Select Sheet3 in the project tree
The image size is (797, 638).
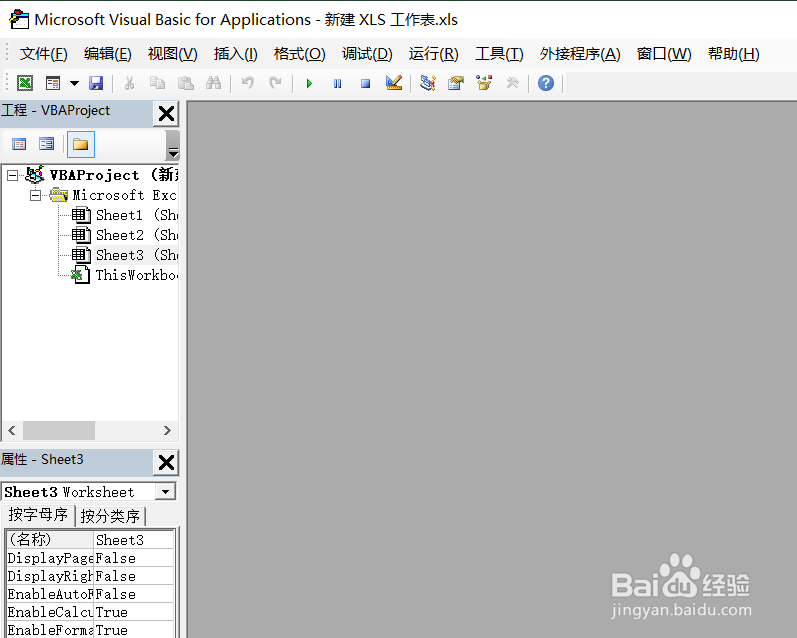point(137,255)
